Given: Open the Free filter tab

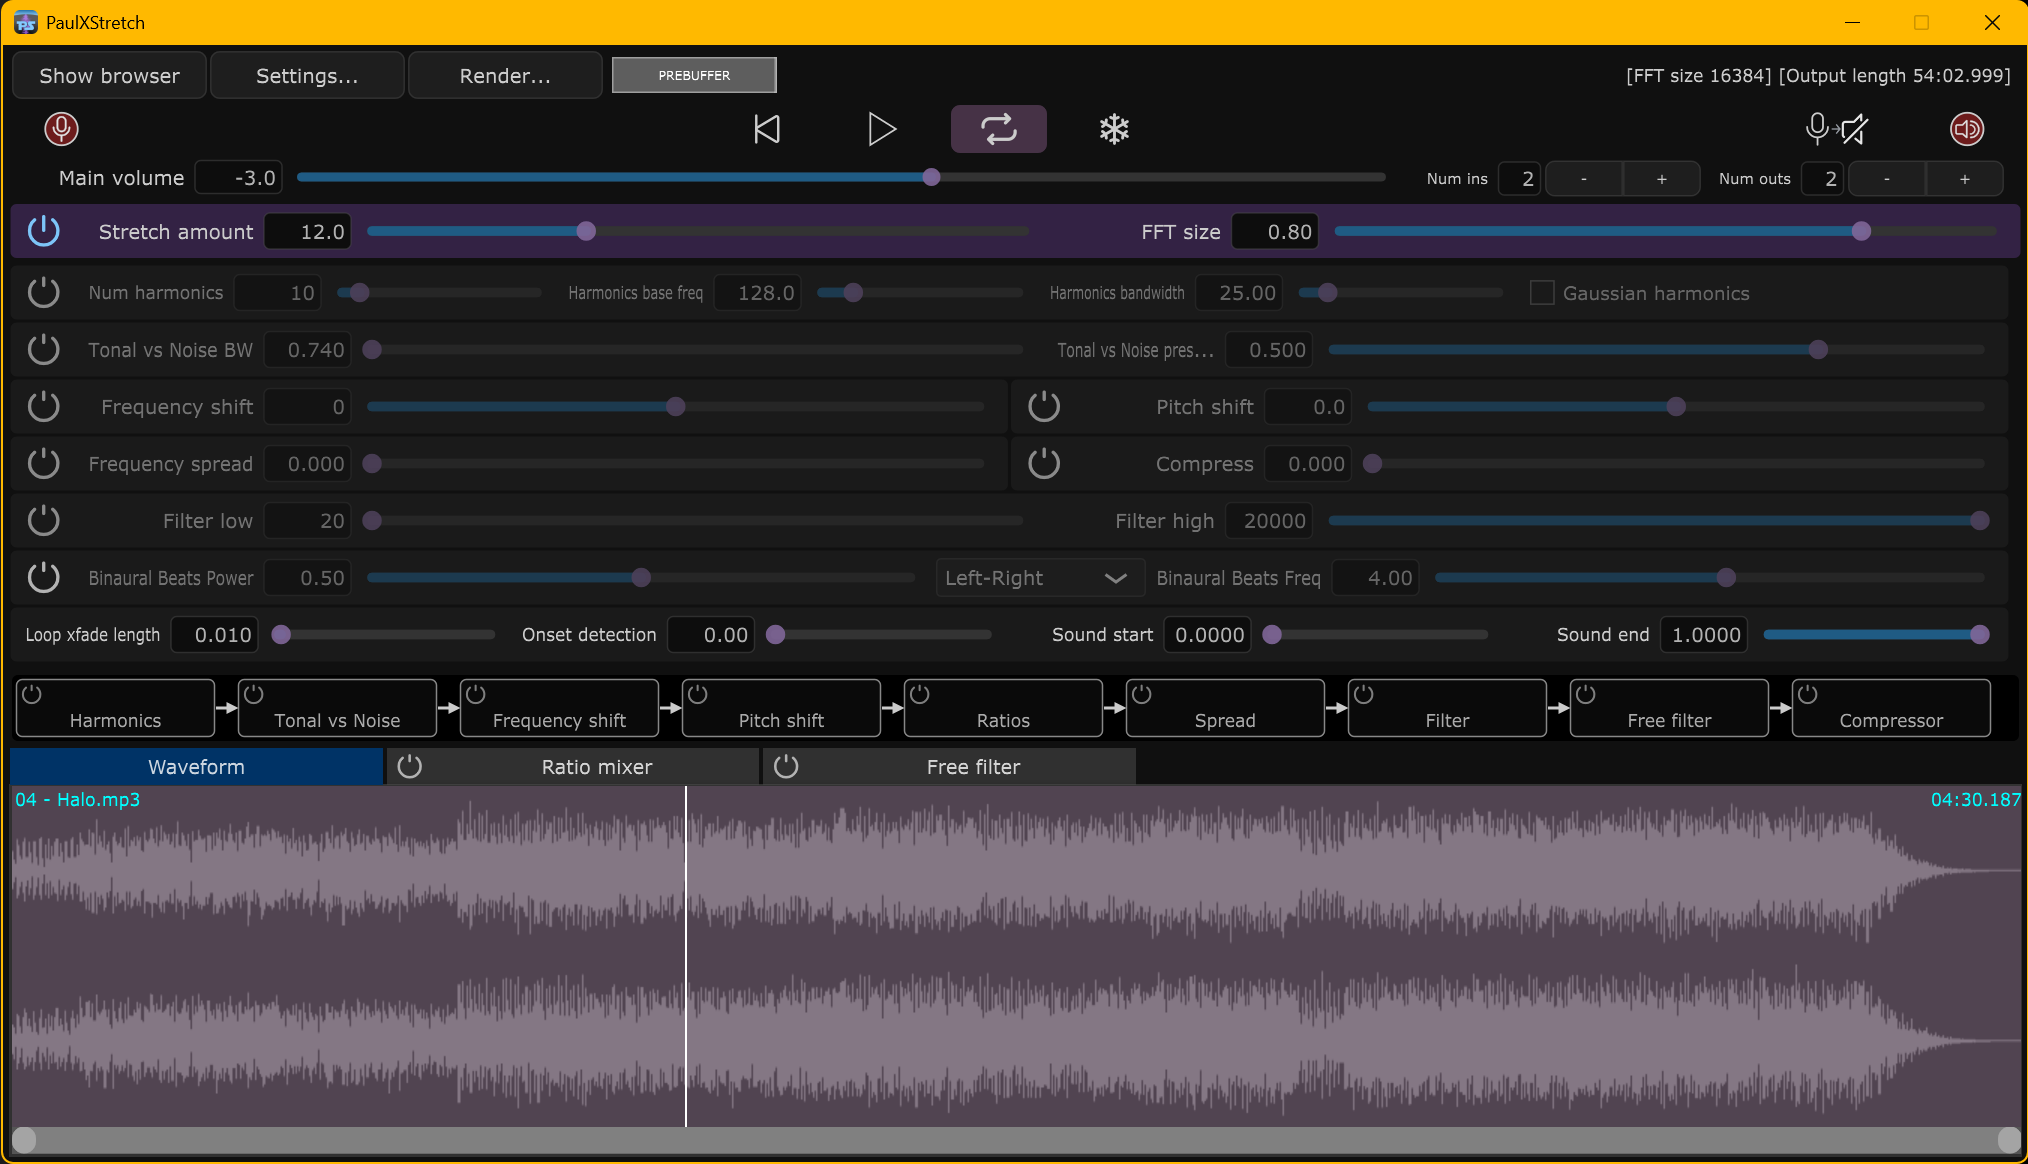Looking at the screenshot, I should [972, 767].
